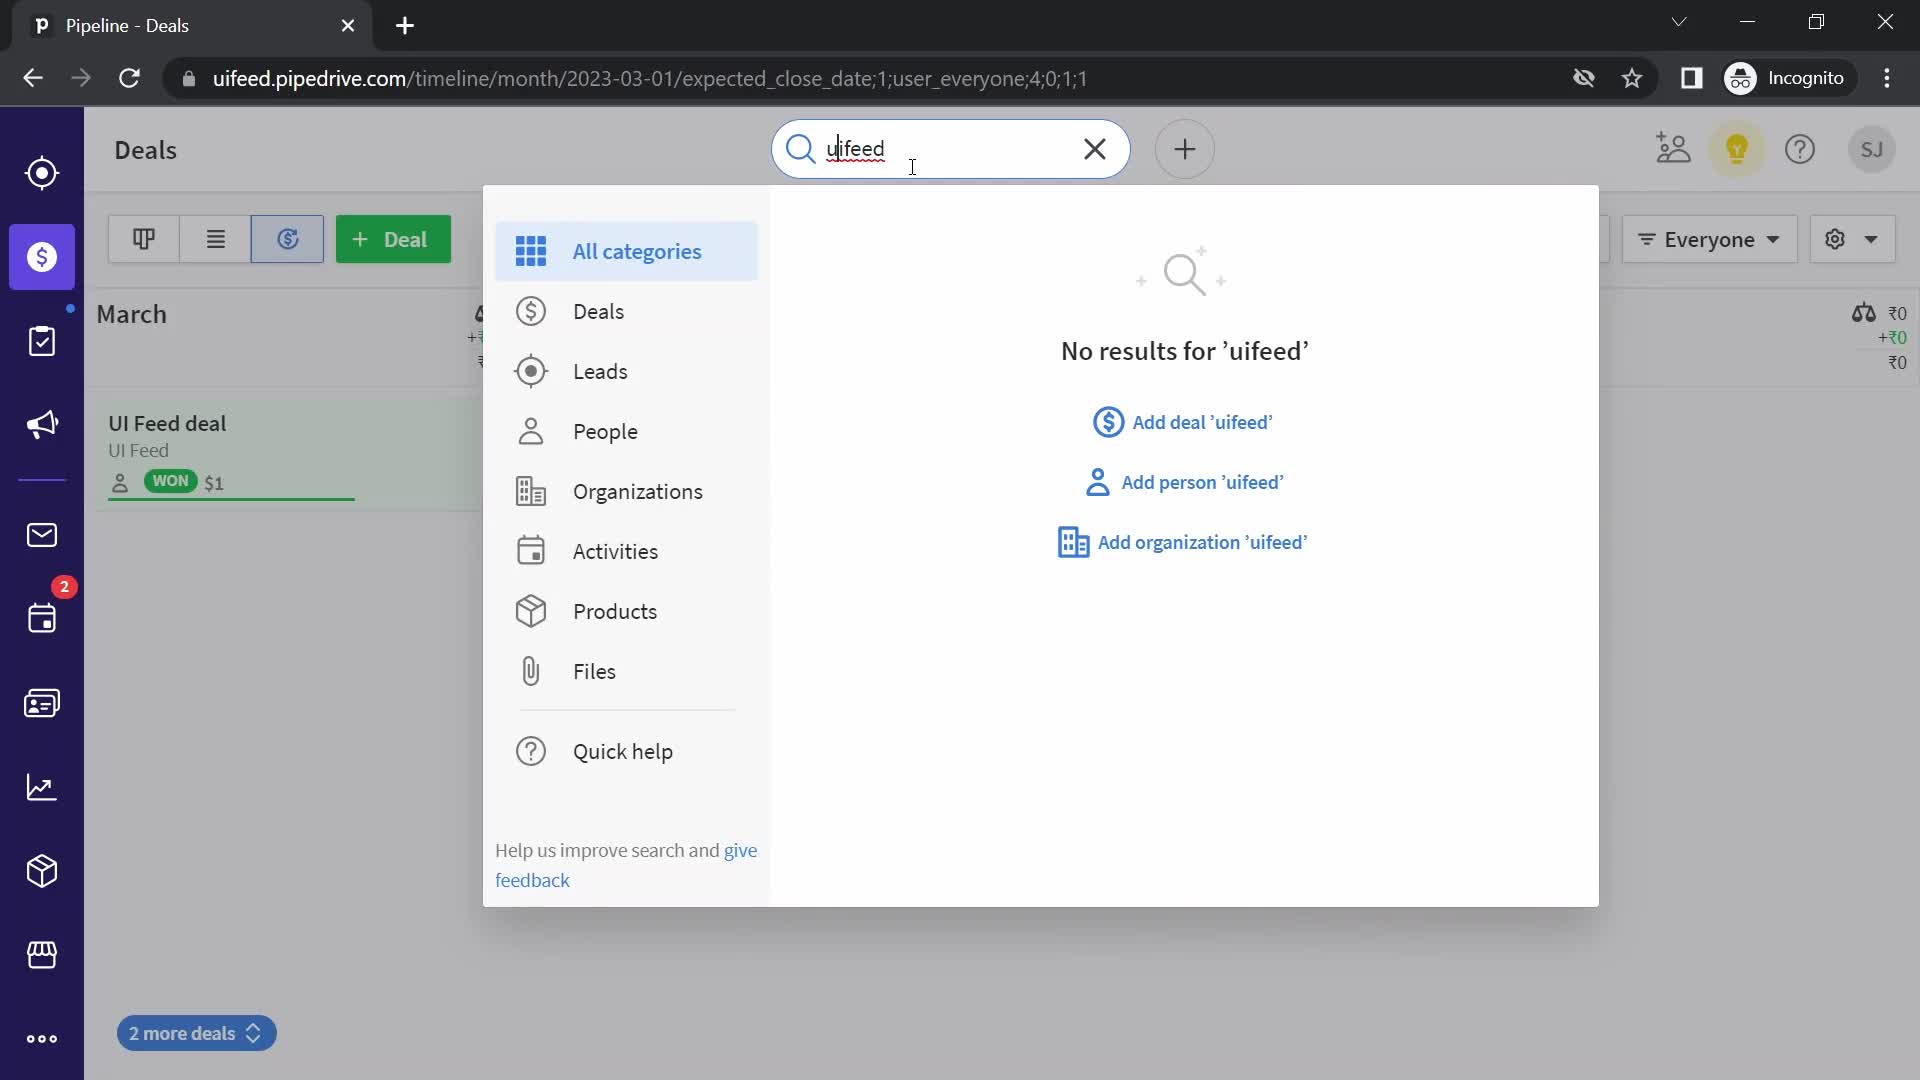Filter search by Leads category

click(626, 371)
